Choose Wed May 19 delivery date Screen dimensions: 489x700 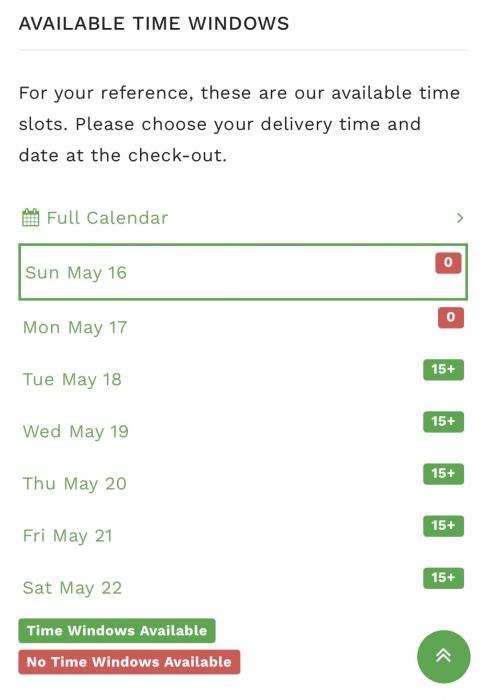coord(243,431)
